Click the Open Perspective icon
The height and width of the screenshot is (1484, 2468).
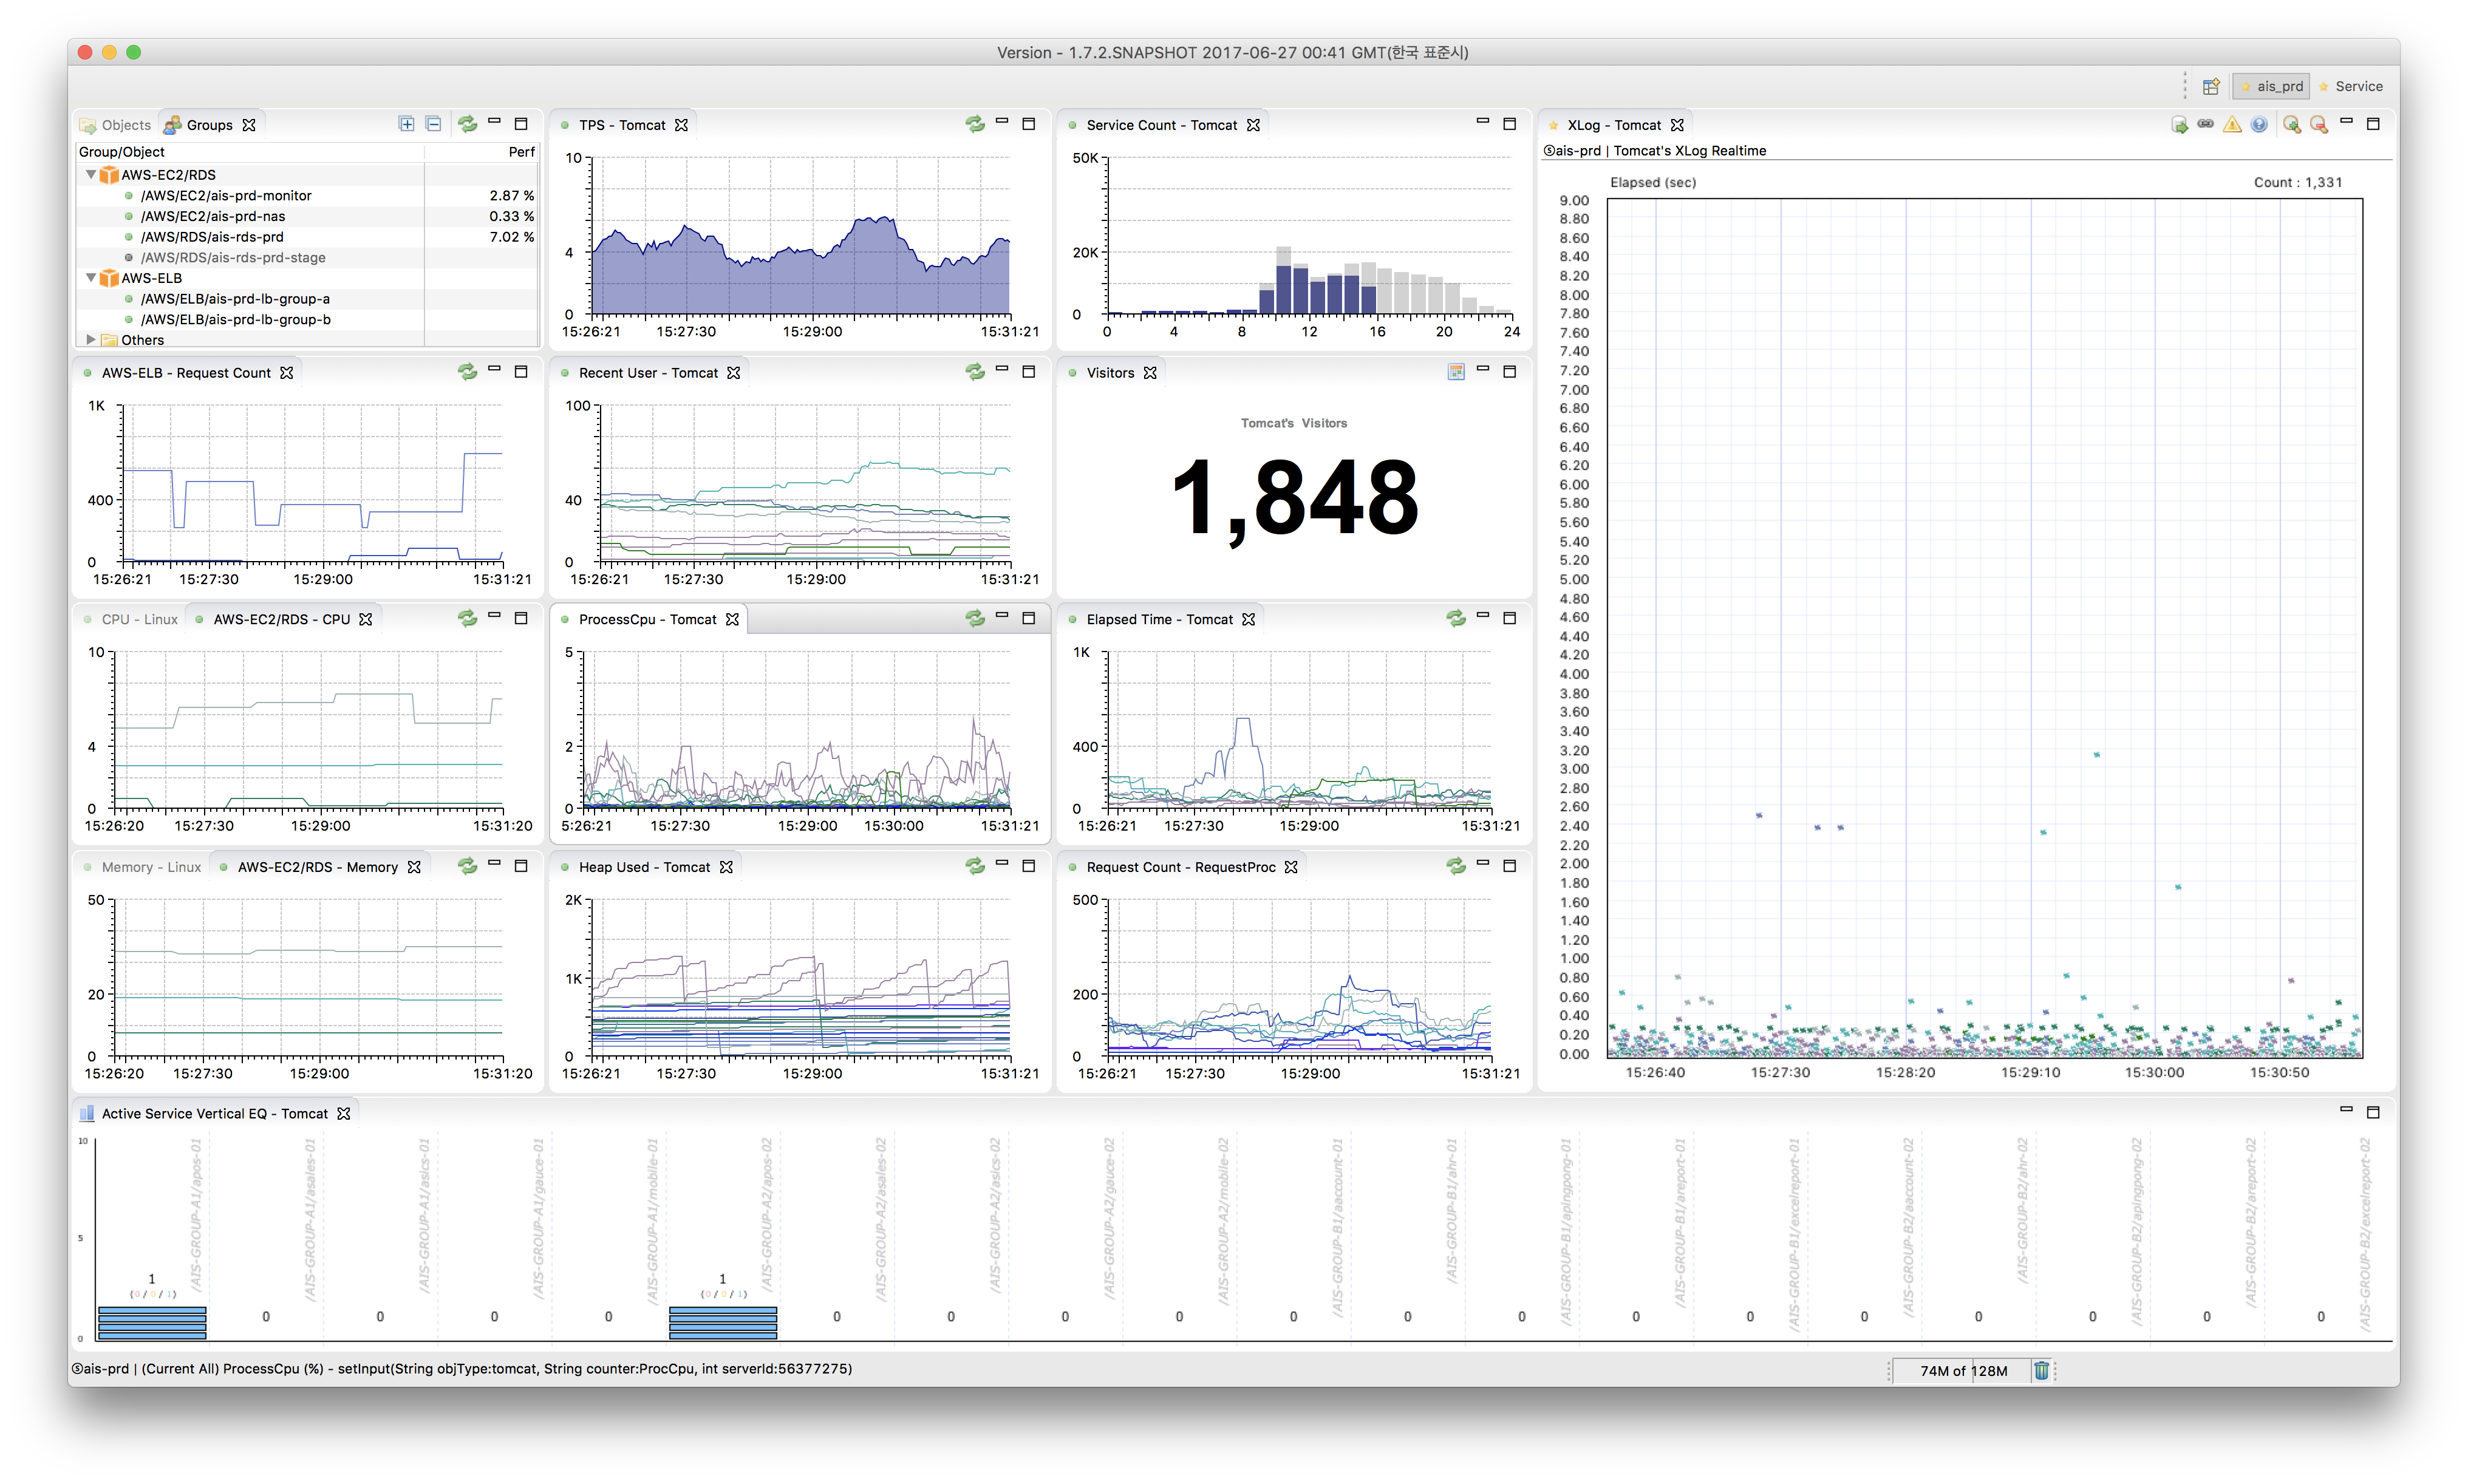pos(2211,87)
